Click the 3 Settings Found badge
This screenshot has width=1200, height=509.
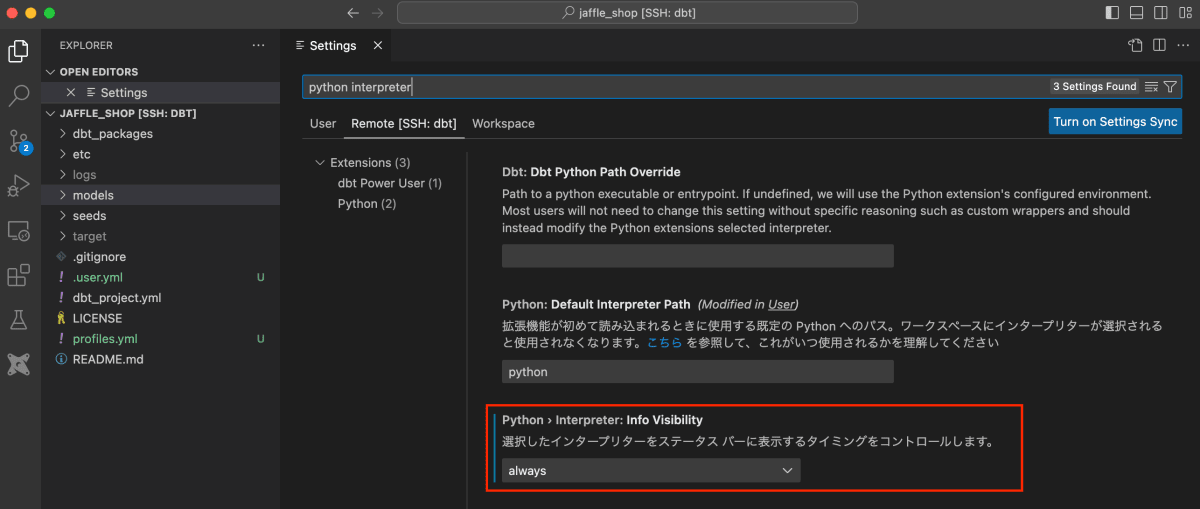1095,87
